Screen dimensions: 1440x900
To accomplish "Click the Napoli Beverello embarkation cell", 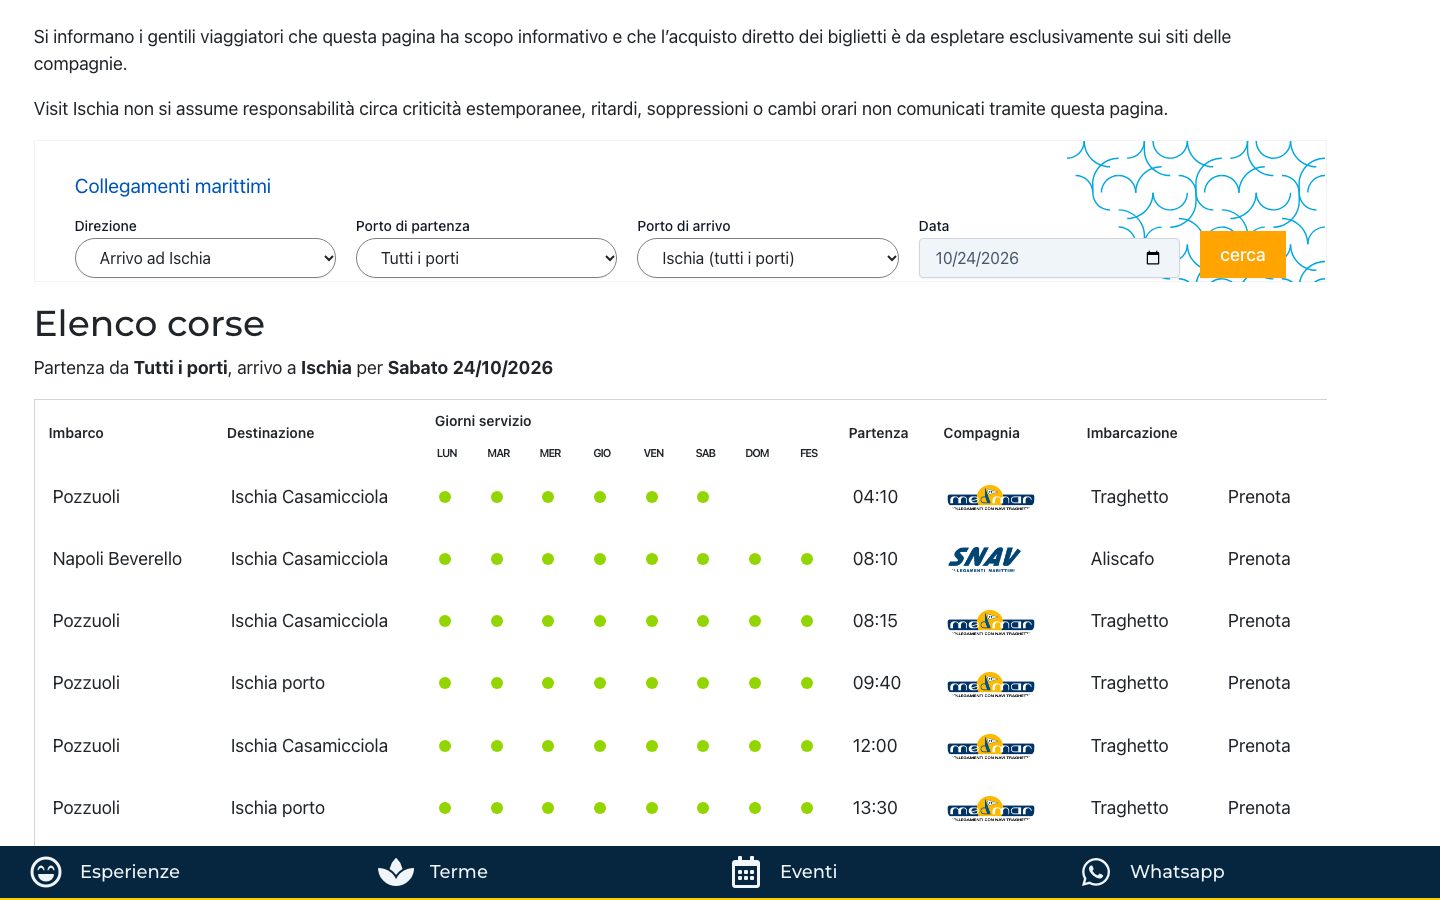I will coord(117,559).
